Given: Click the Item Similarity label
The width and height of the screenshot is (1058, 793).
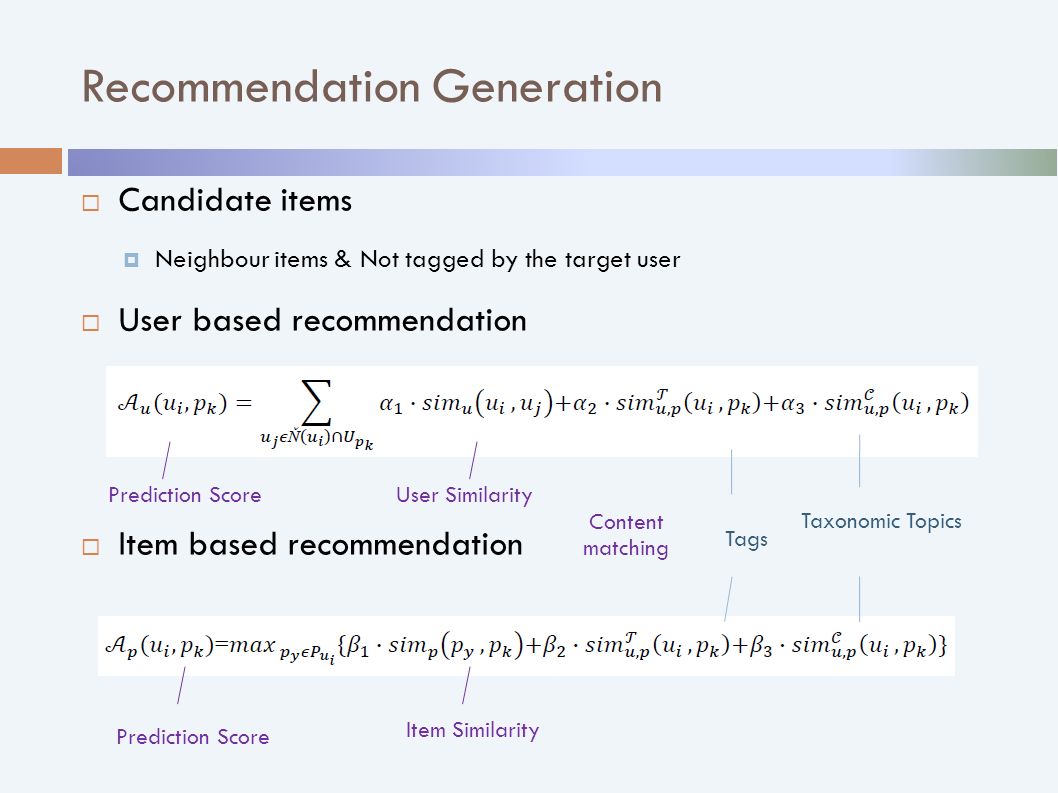Looking at the screenshot, I should click(x=472, y=730).
